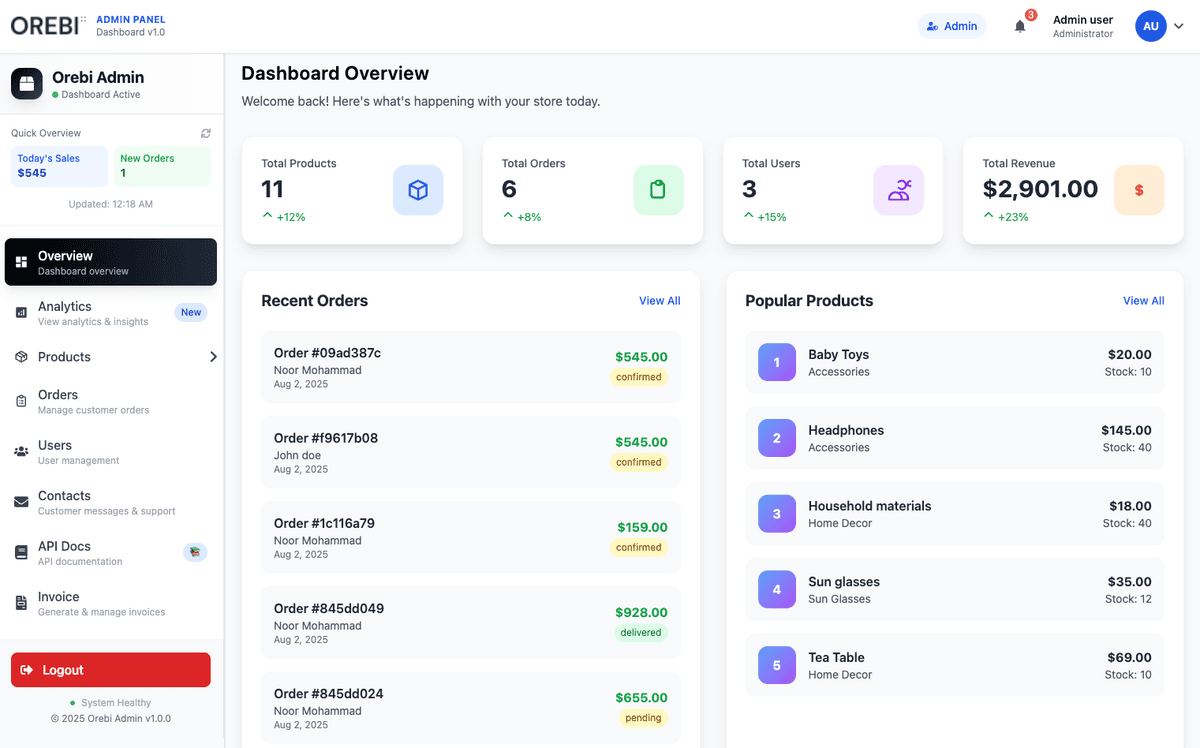
Task: Click the Dashboard Overview heading
Action: click(x=335, y=73)
